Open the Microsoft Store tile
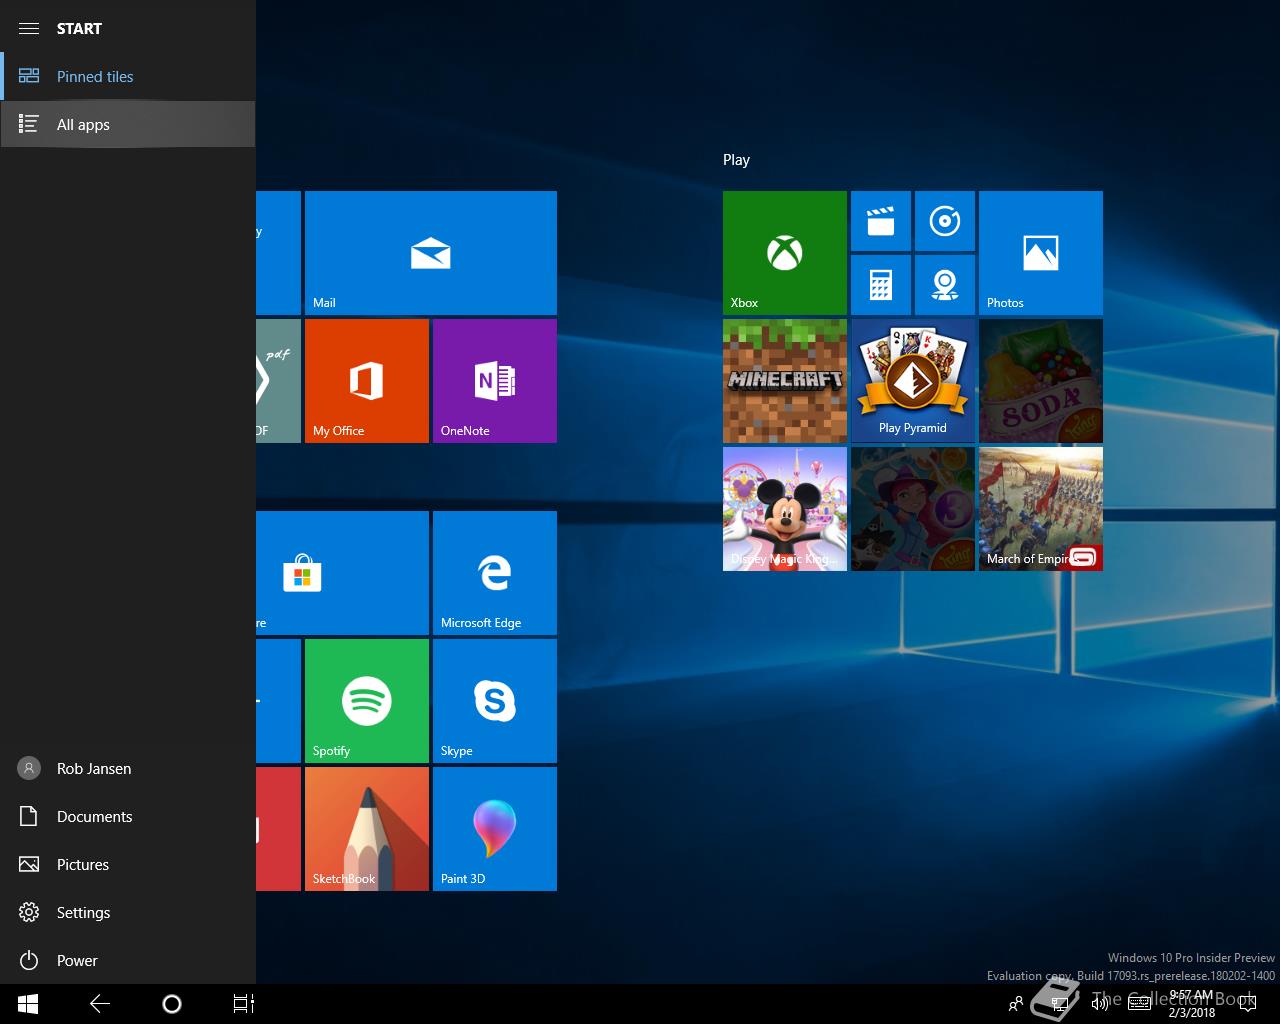Viewport: 1280px width, 1024px height. click(342, 573)
